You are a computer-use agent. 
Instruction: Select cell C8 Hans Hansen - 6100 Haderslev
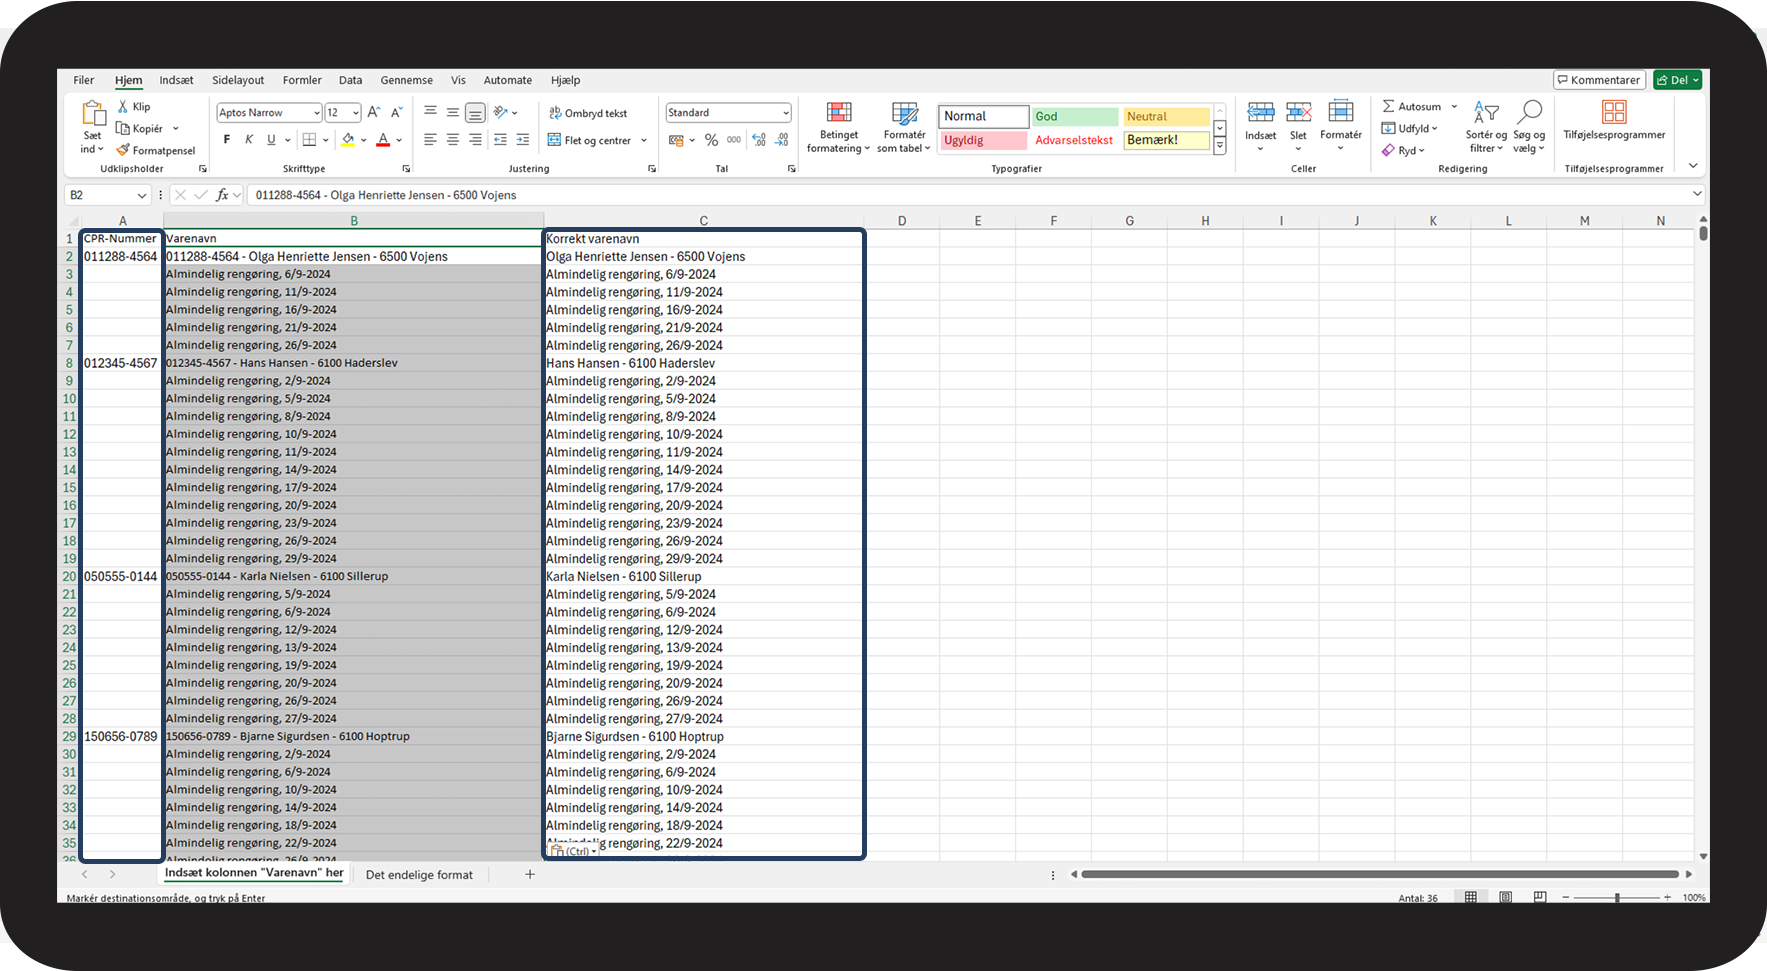point(703,363)
